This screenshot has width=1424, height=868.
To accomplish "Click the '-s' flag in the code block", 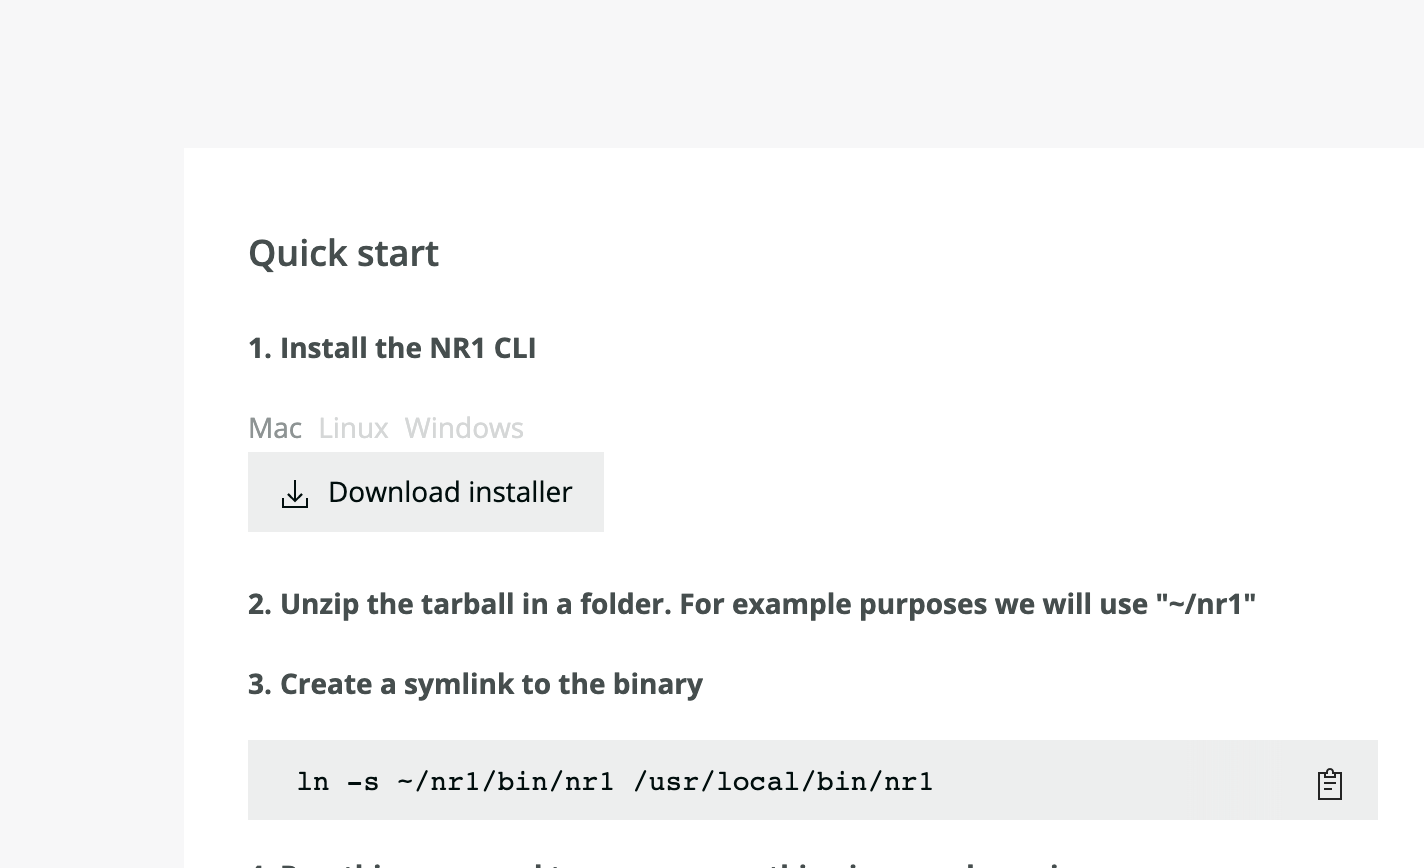I will tap(363, 781).
